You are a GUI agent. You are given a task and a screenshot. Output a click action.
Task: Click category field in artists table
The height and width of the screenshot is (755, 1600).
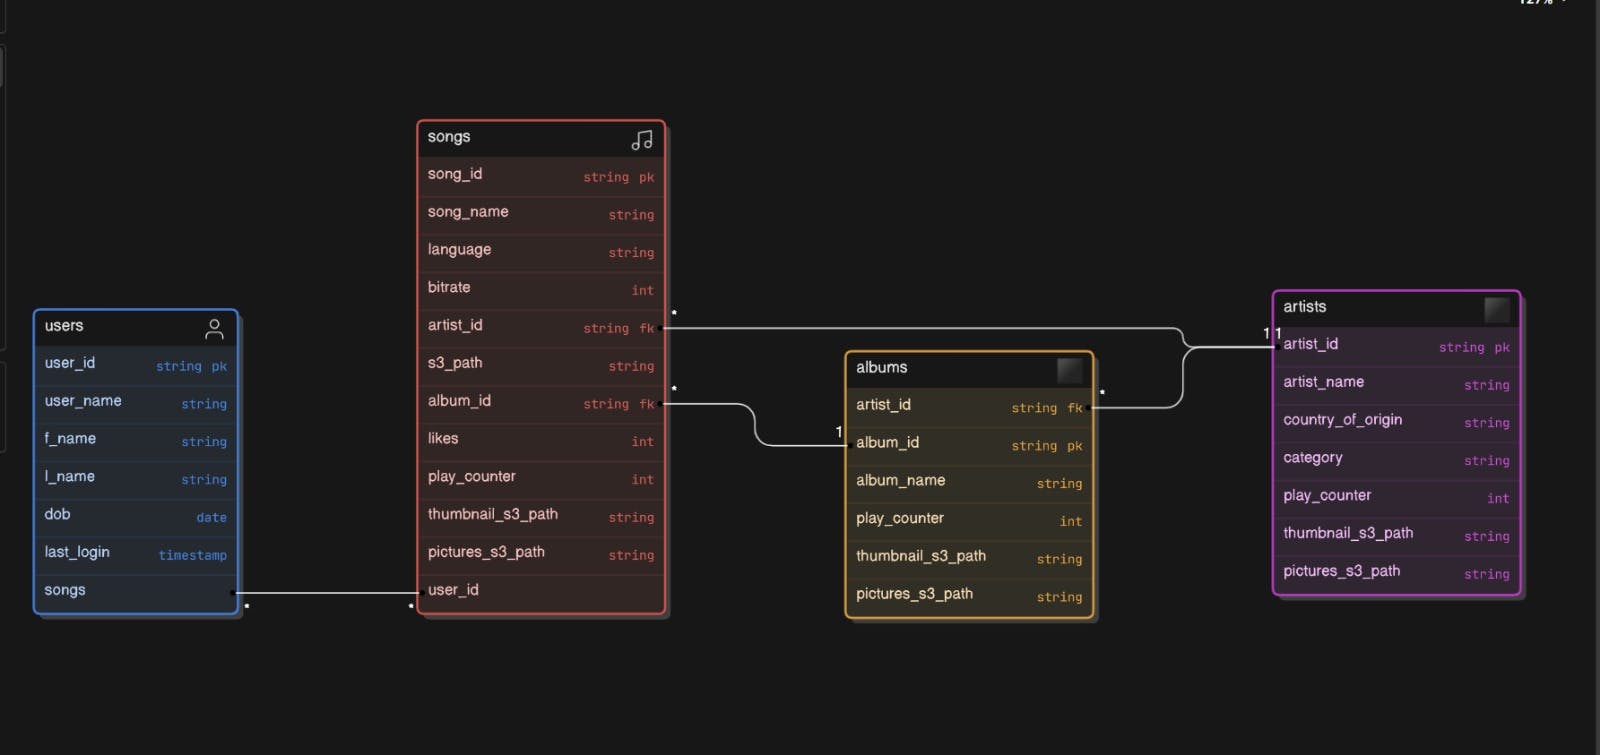(1397, 461)
